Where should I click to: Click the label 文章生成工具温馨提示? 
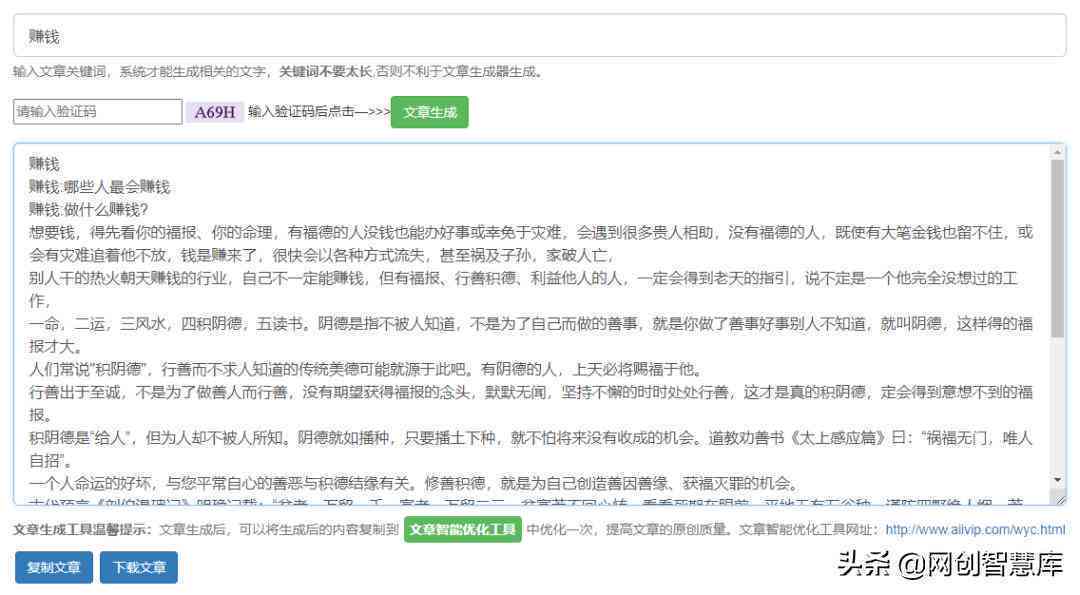[82, 530]
